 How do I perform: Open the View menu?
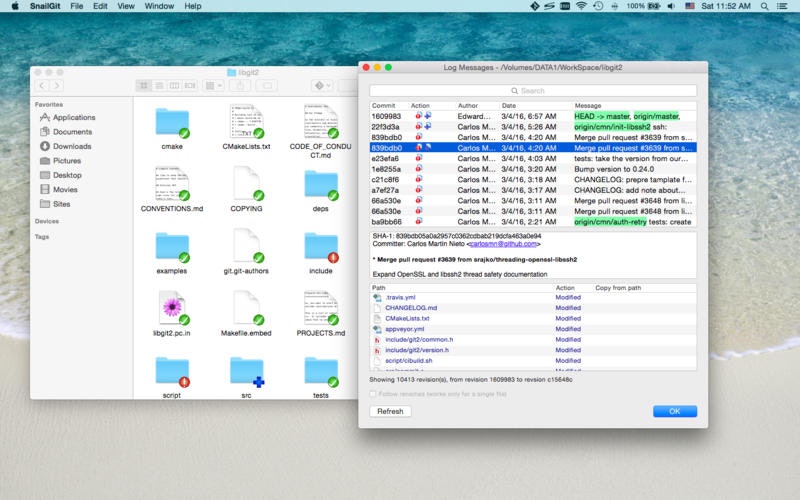(x=126, y=6)
